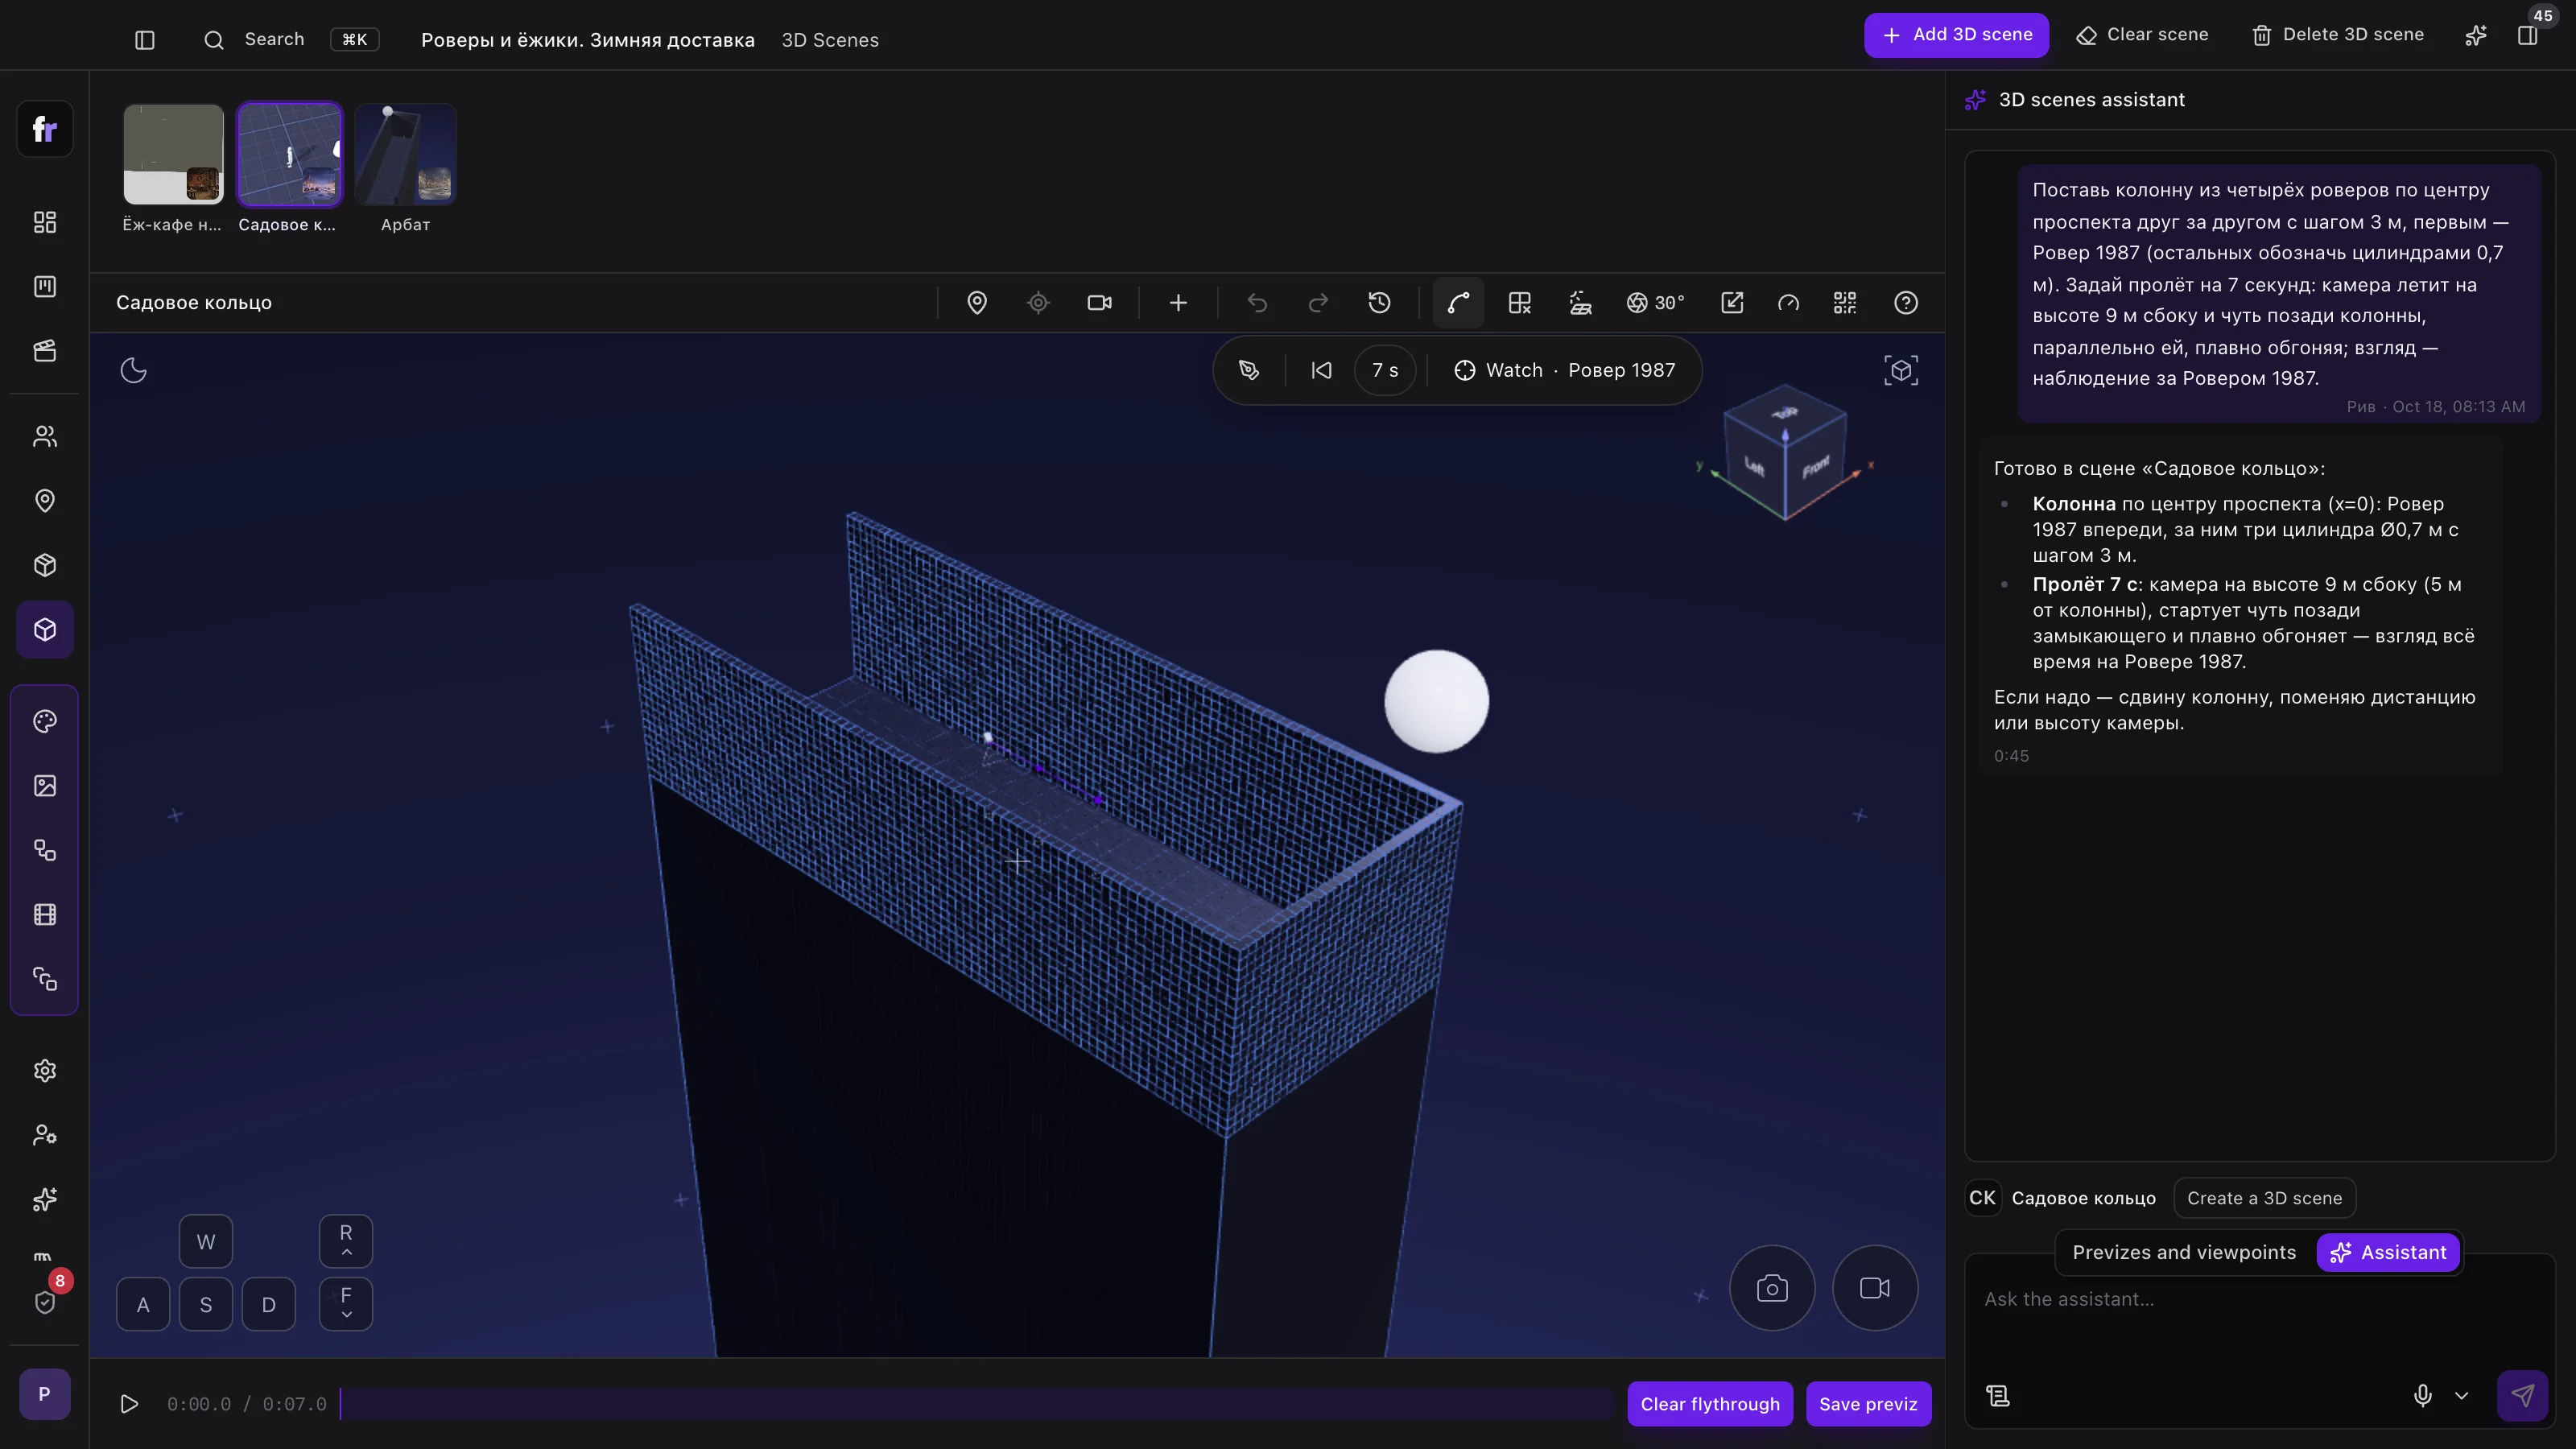This screenshot has width=2576, height=1449.
Task: Click the Save previz button
Action: click(x=1868, y=1404)
